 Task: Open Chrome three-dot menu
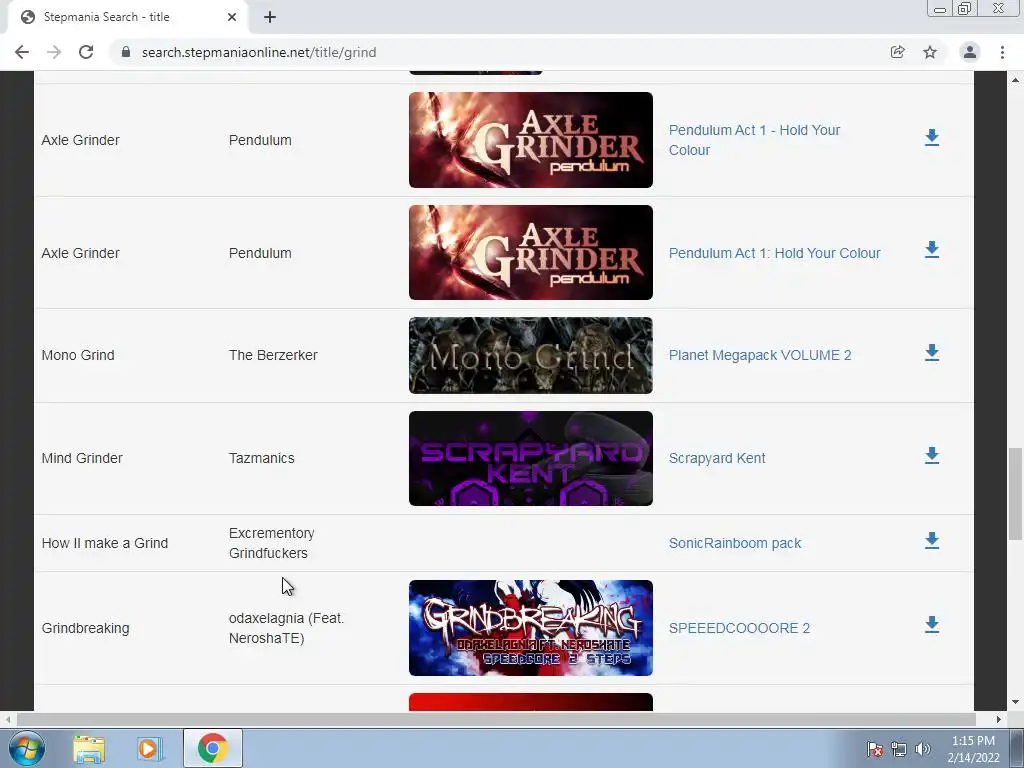(1002, 52)
